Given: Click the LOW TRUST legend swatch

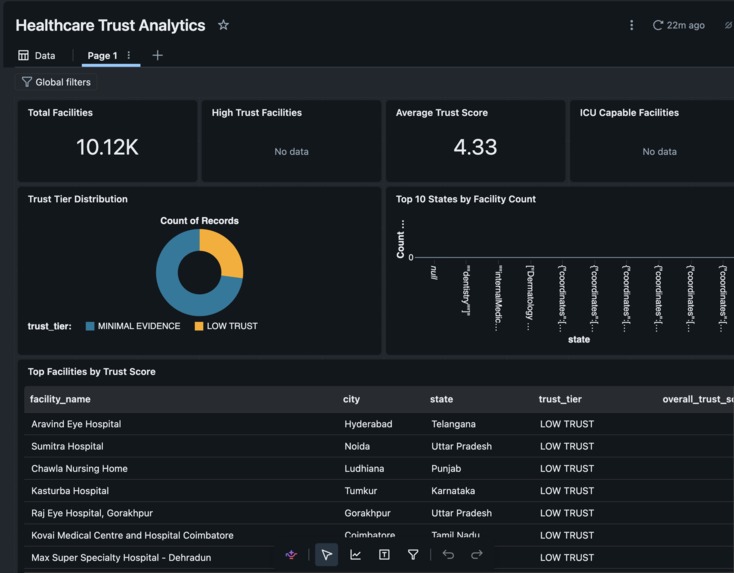Looking at the screenshot, I should [x=199, y=326].
